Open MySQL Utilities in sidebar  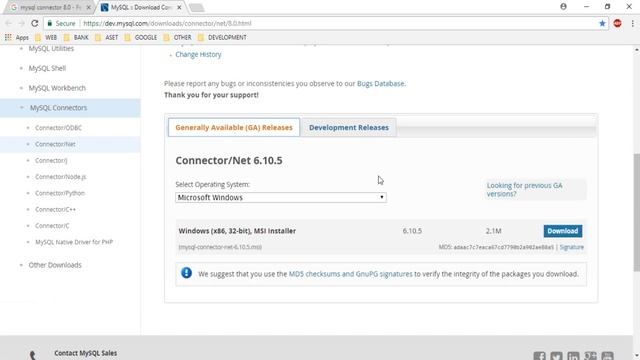click(51, 49)
